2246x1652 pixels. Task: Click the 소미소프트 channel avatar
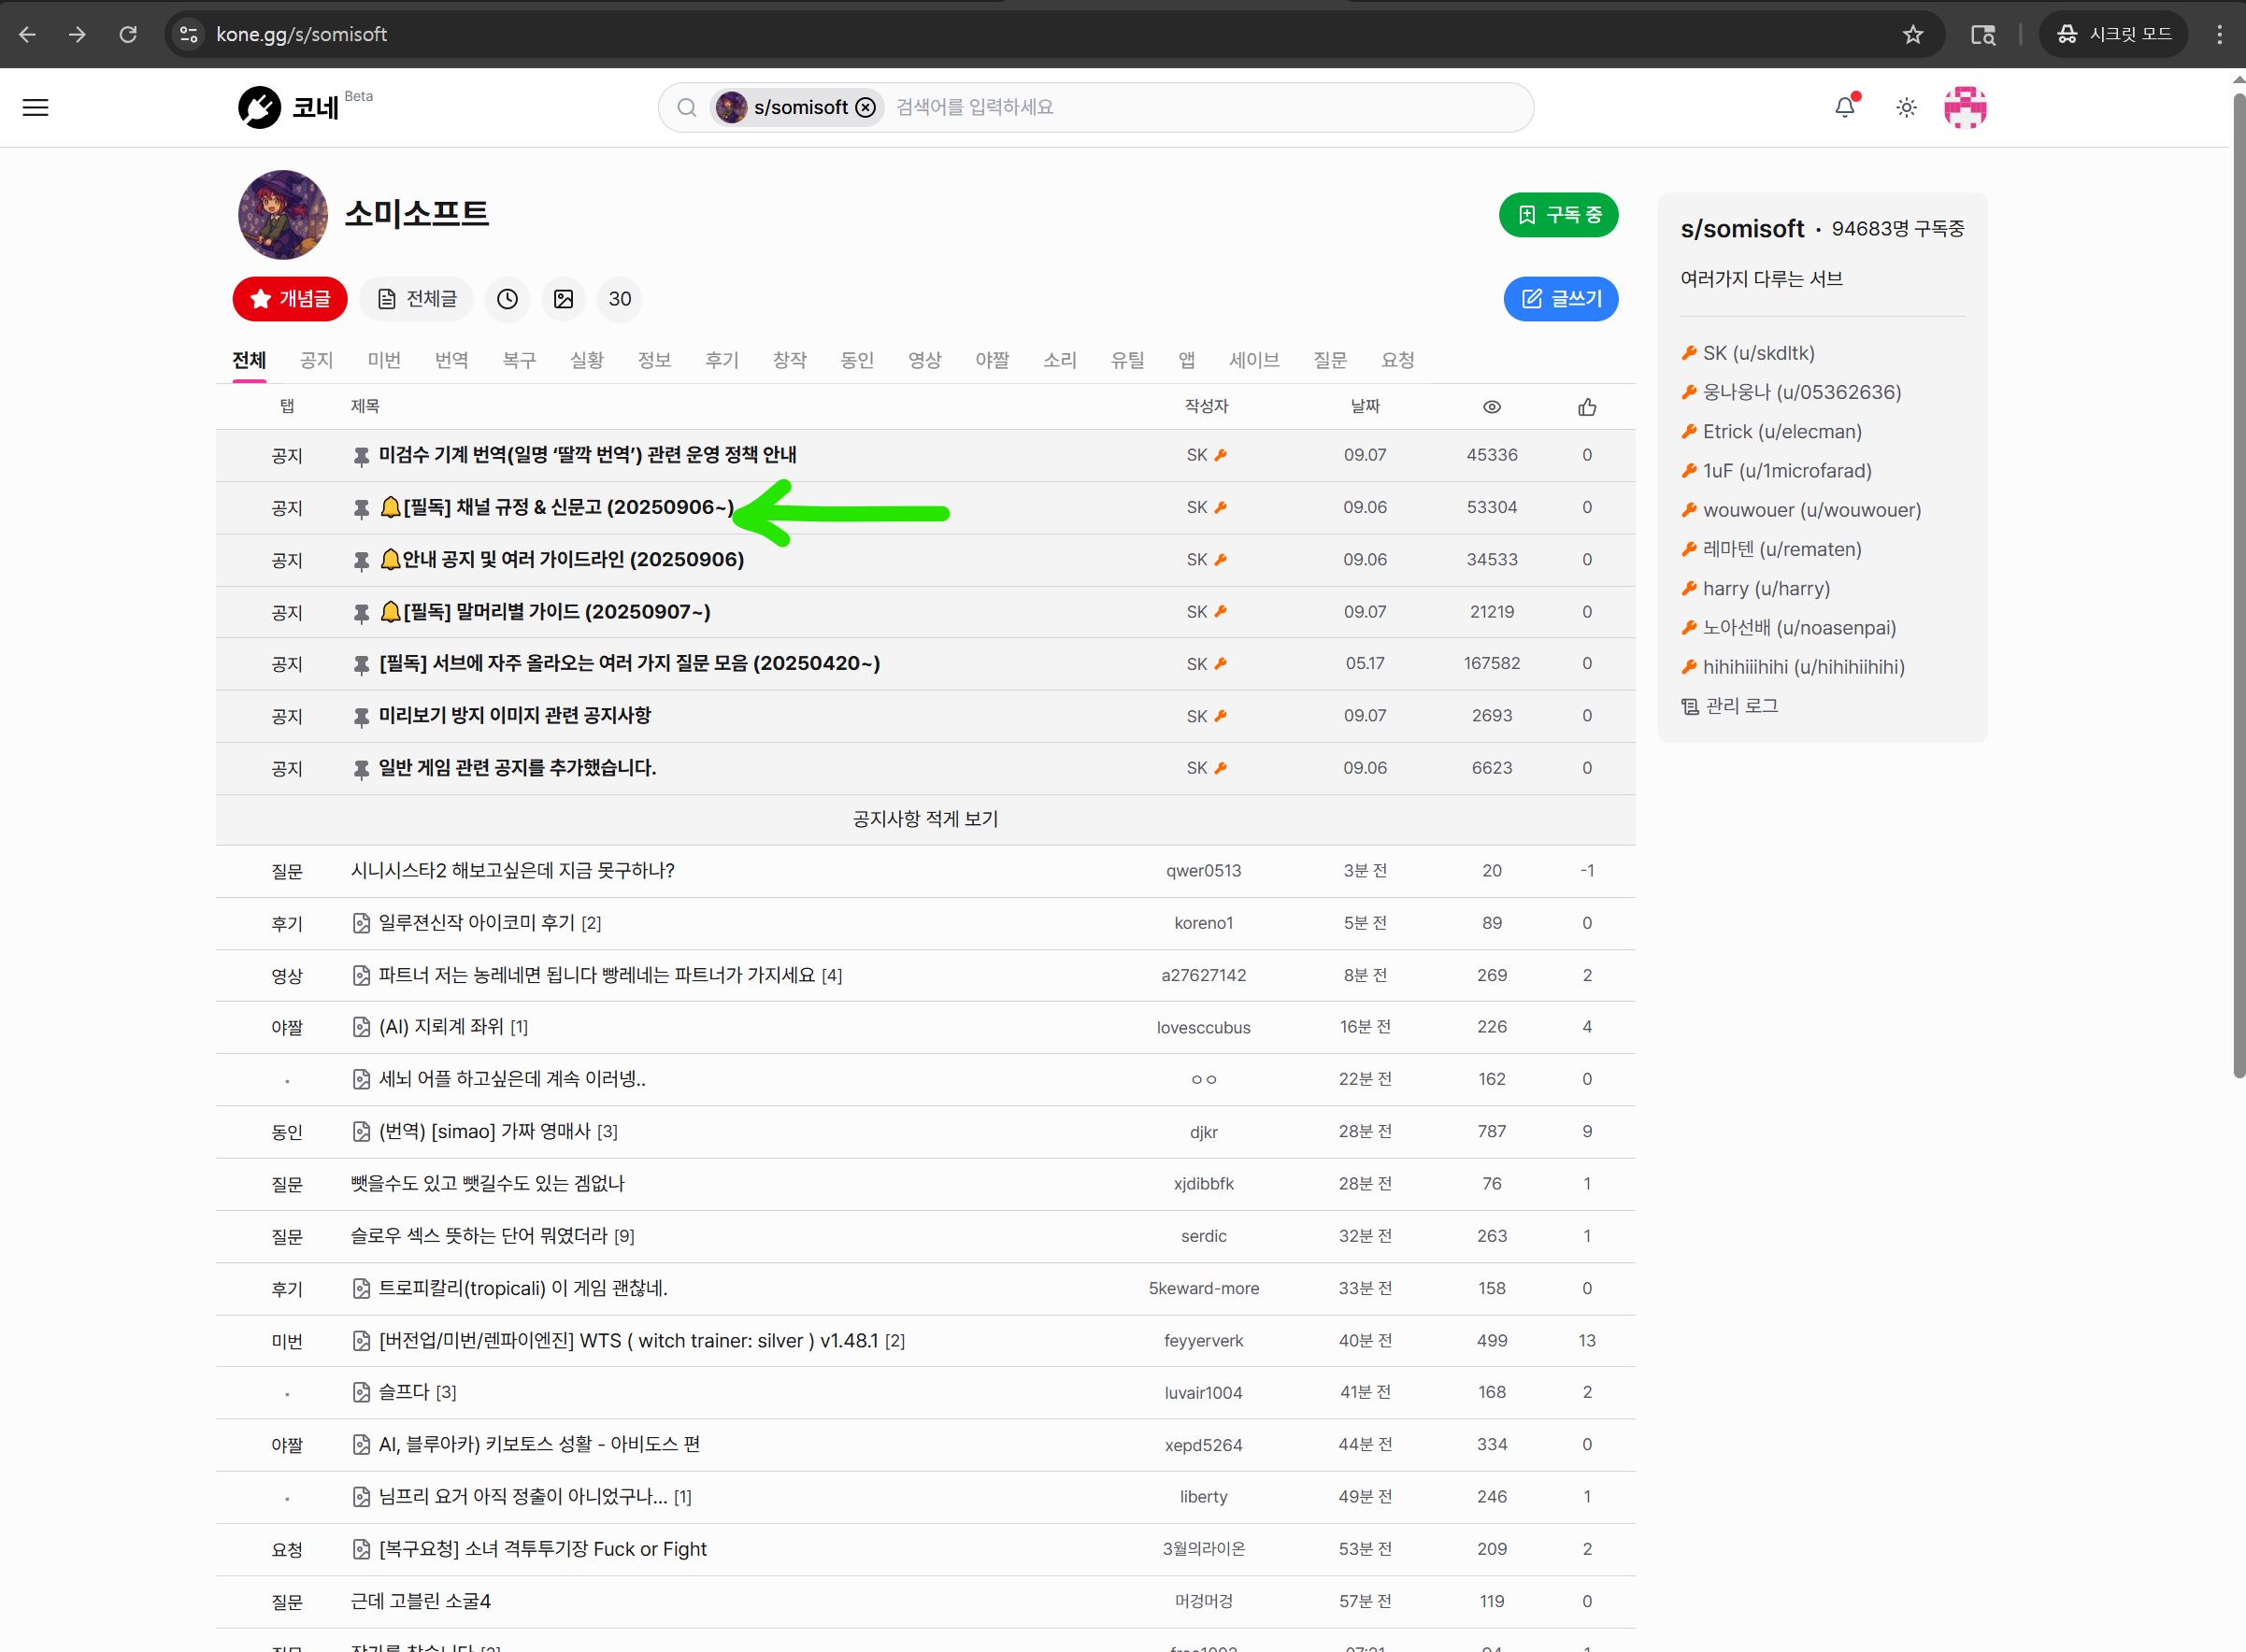tap(283, 214)
